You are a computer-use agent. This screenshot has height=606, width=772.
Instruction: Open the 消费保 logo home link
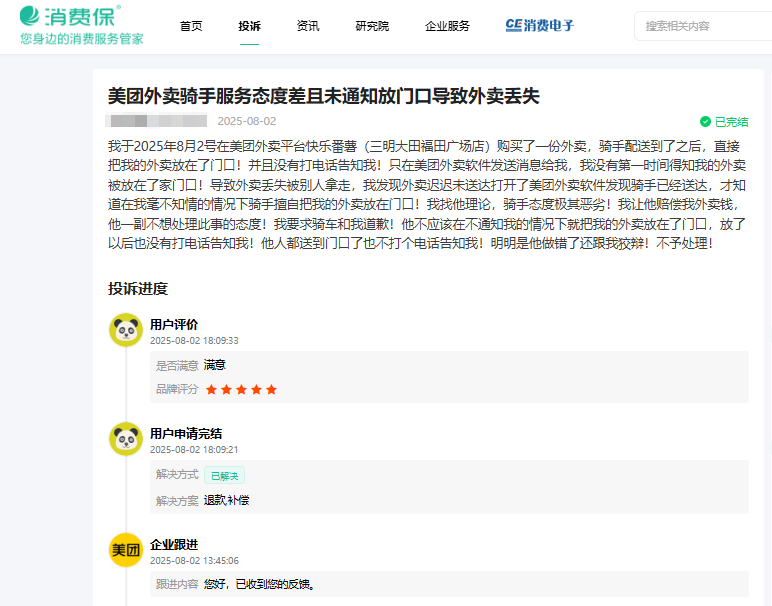(70, 16)
